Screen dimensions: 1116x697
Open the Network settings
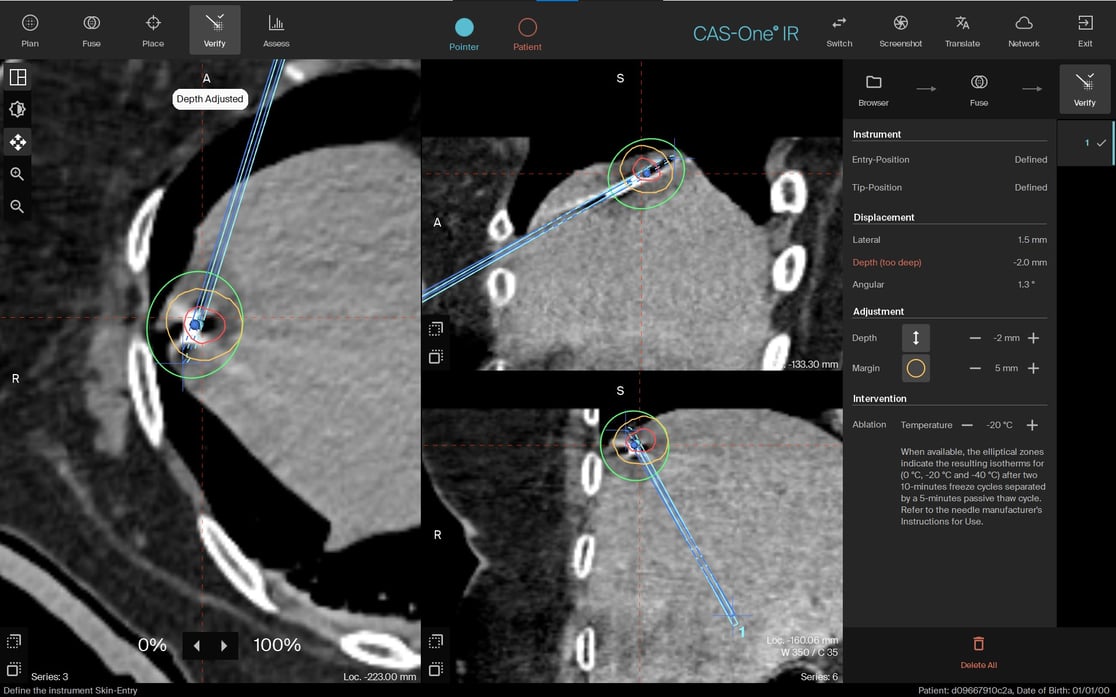coord(1023,31)
